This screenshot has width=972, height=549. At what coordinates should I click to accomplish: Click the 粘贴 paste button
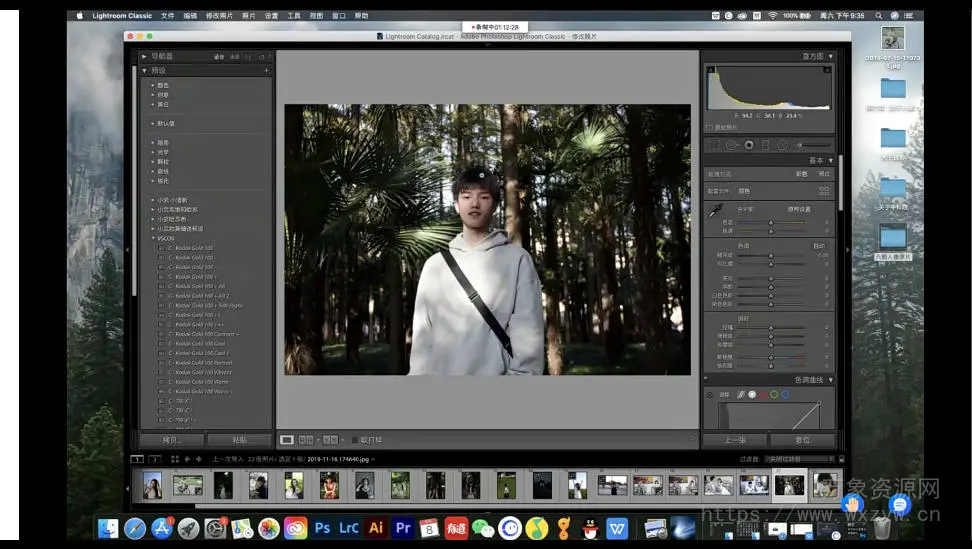click(x=239, y=440)
